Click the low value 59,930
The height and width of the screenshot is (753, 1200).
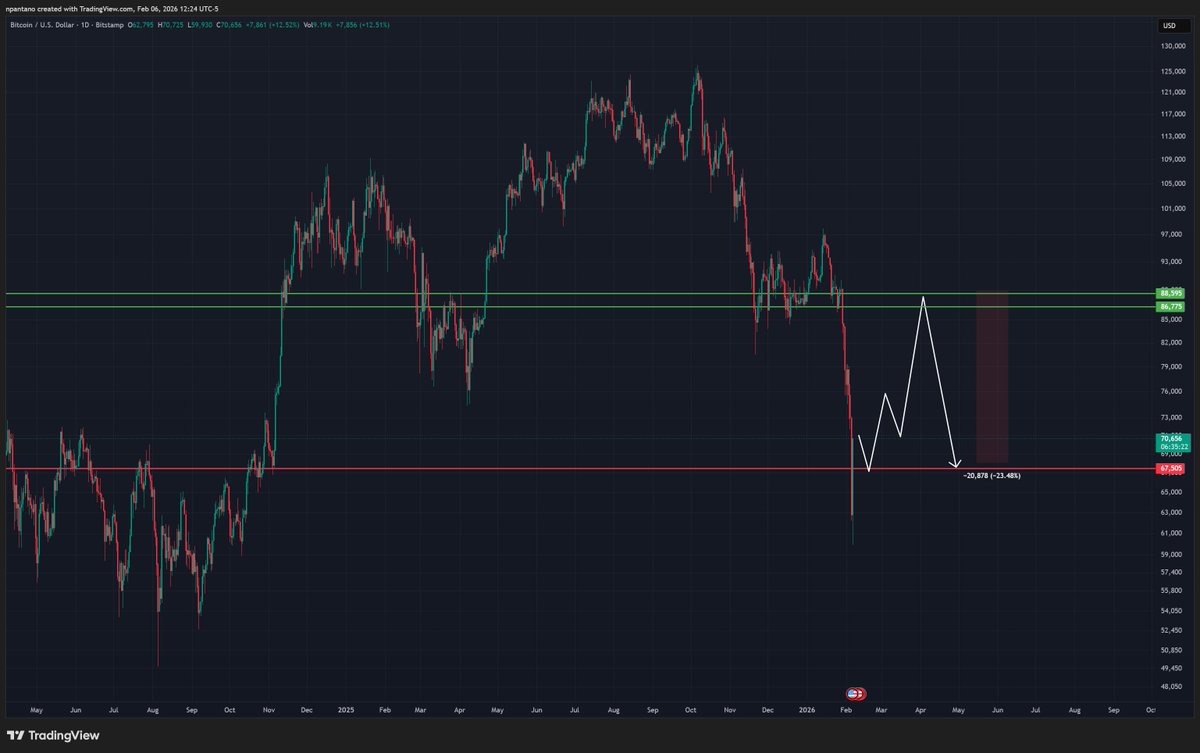tap(200, 25)
